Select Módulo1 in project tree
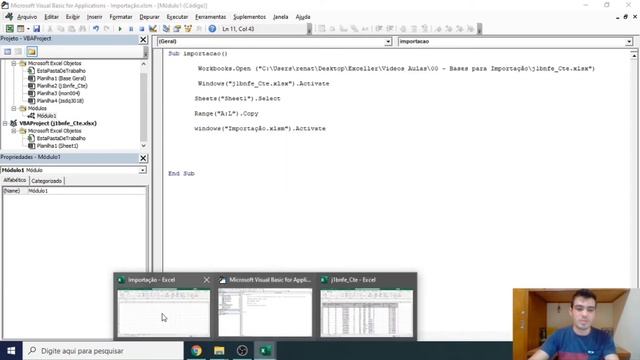 click(x=46, y=116)
